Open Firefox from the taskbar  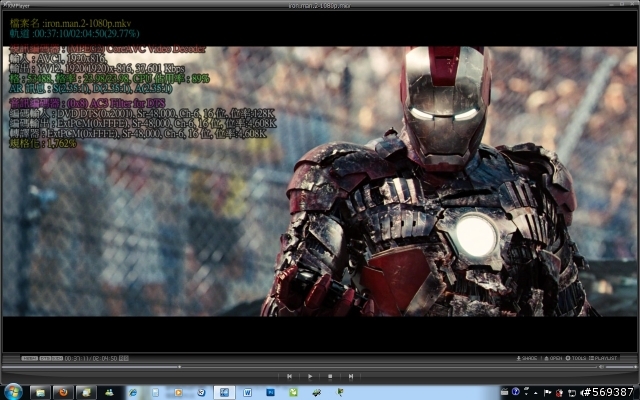63,393
